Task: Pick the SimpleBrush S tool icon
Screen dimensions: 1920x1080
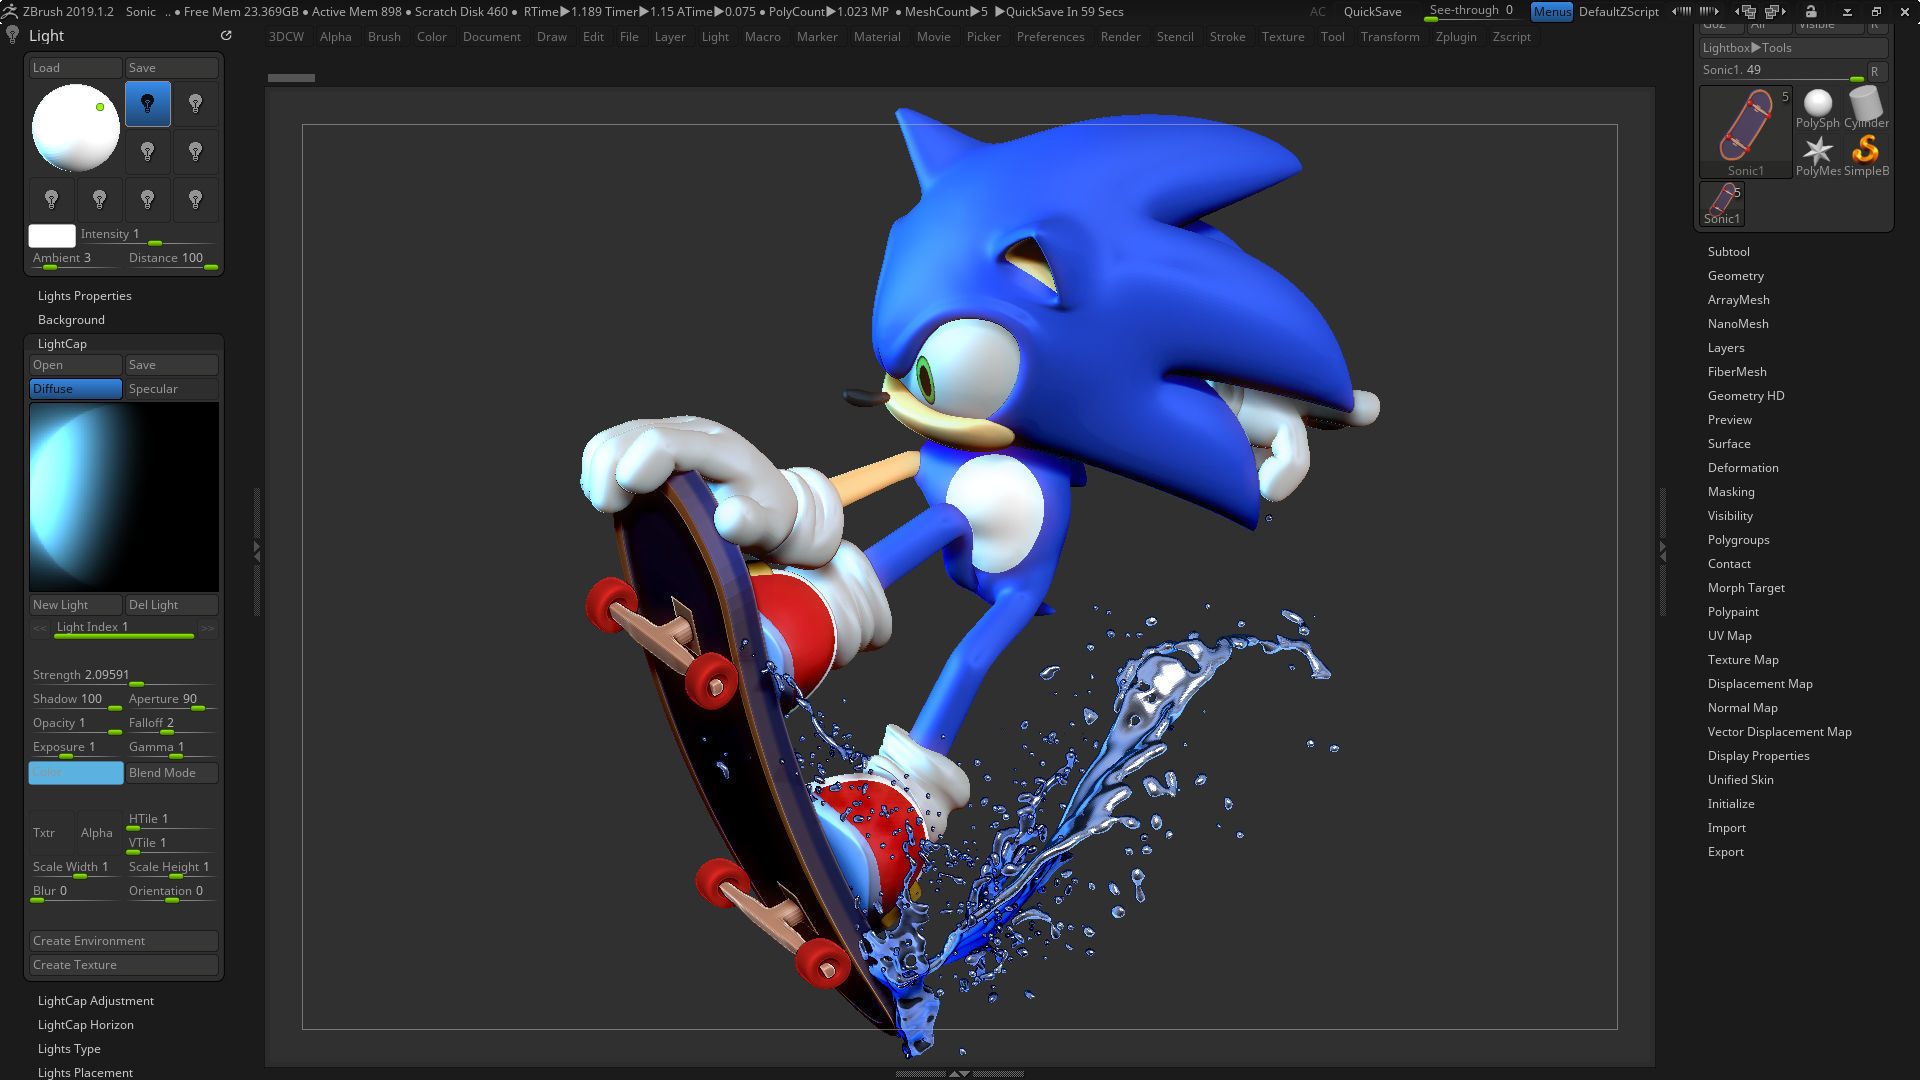Action: pos(1866,156)
